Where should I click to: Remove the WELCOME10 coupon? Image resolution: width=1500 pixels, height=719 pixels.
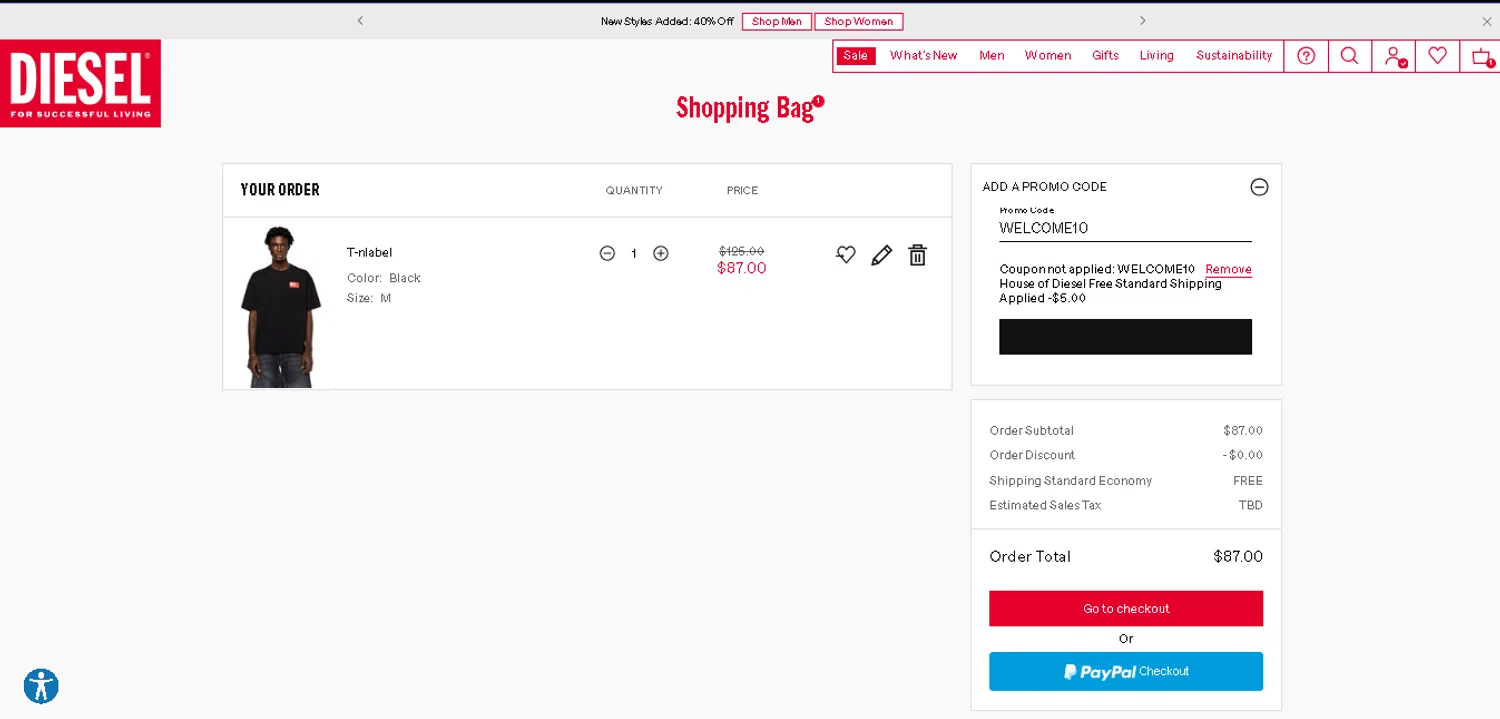coord(1228,269)
